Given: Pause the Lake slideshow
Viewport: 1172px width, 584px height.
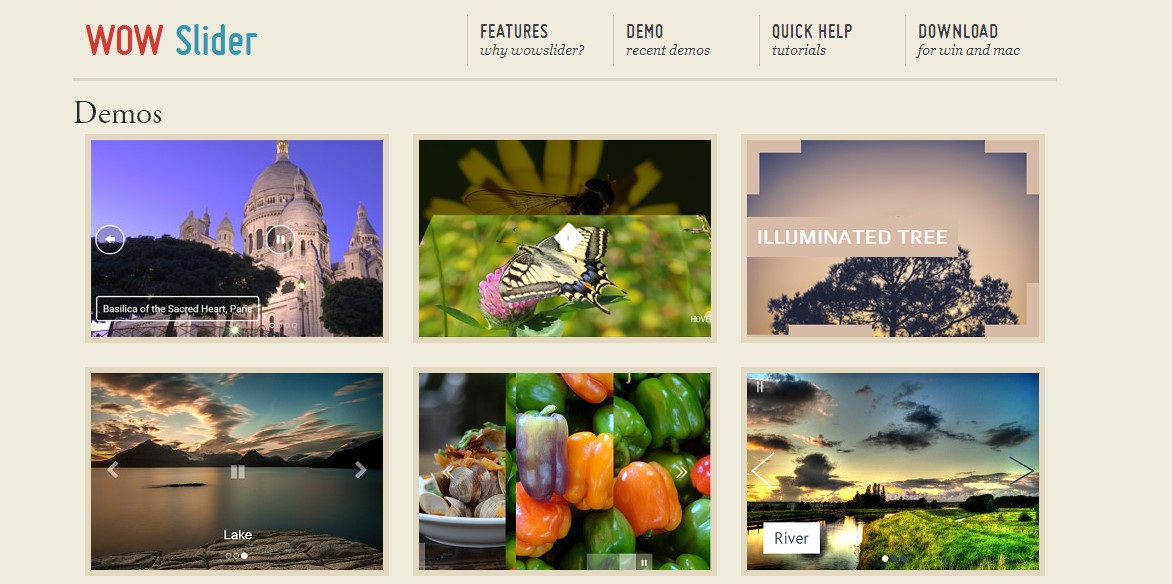Looking at the screenshot, I should coord(238,471).
